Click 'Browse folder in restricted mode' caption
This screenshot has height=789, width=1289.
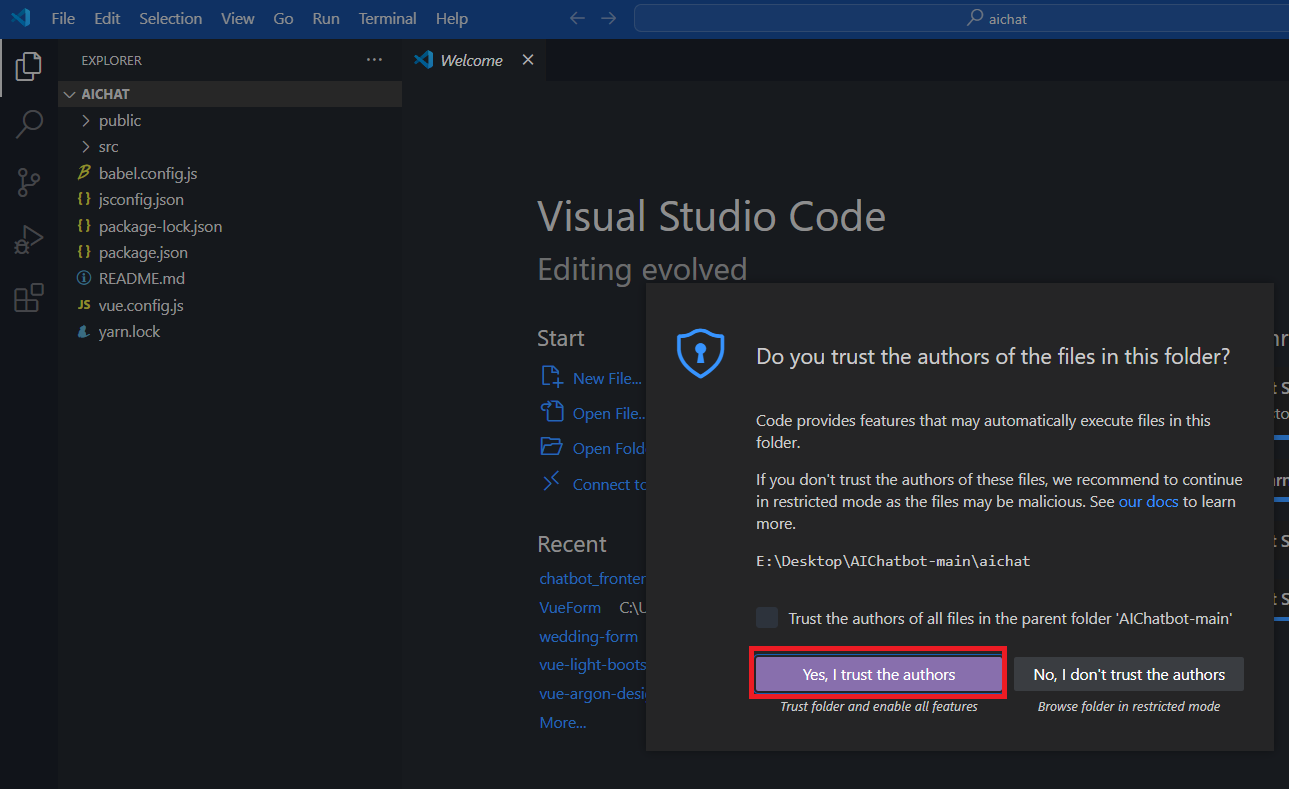(1129, 706)
